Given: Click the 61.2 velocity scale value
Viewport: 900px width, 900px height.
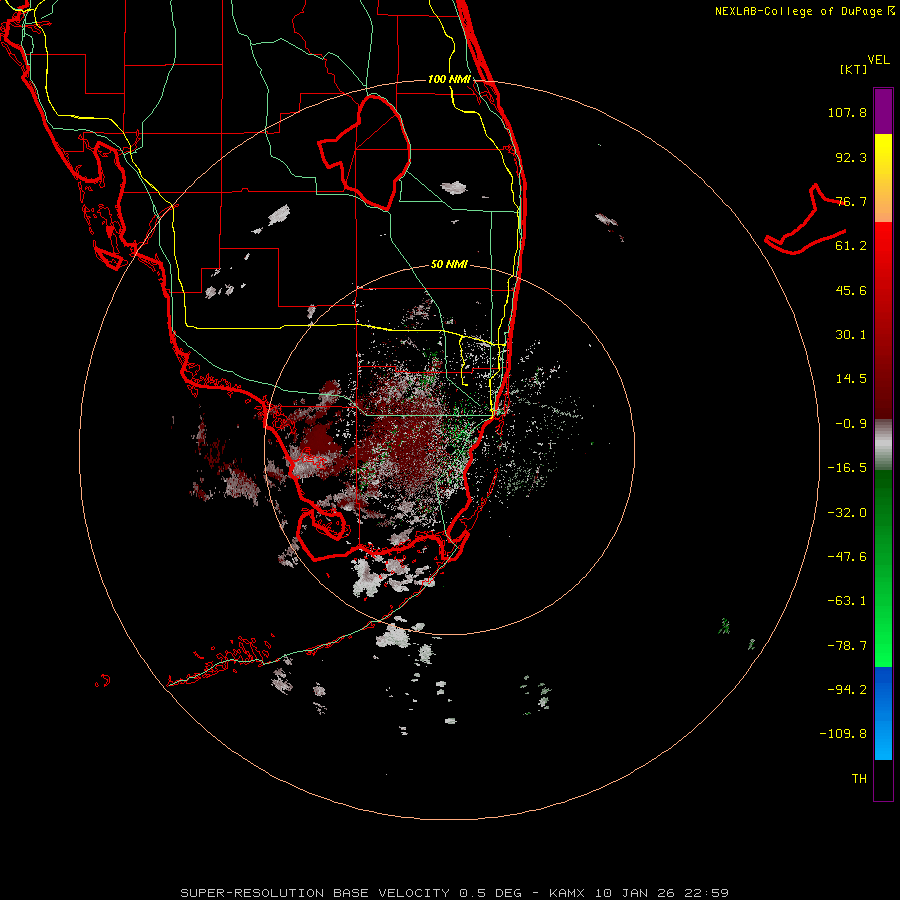Looking at the screenshot, I should point(851,246).
